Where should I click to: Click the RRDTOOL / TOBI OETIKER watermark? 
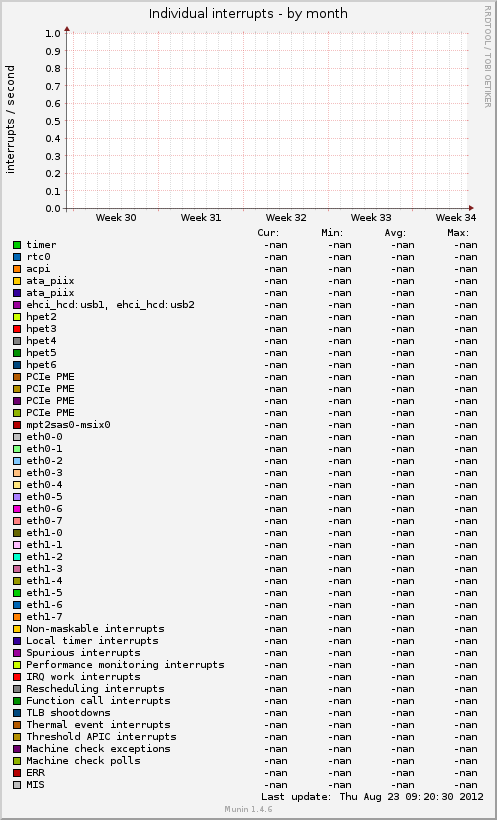(488, 56)
